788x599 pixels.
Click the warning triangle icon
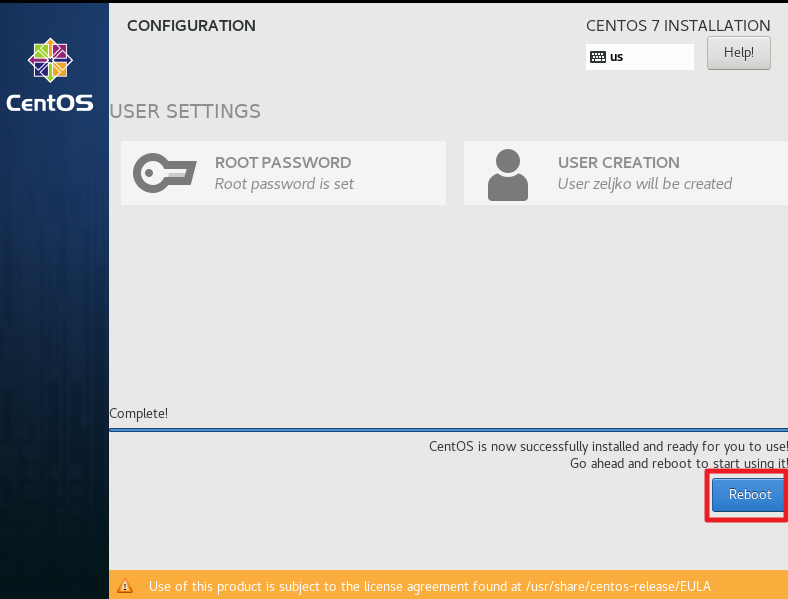click(x=125, y=586)
